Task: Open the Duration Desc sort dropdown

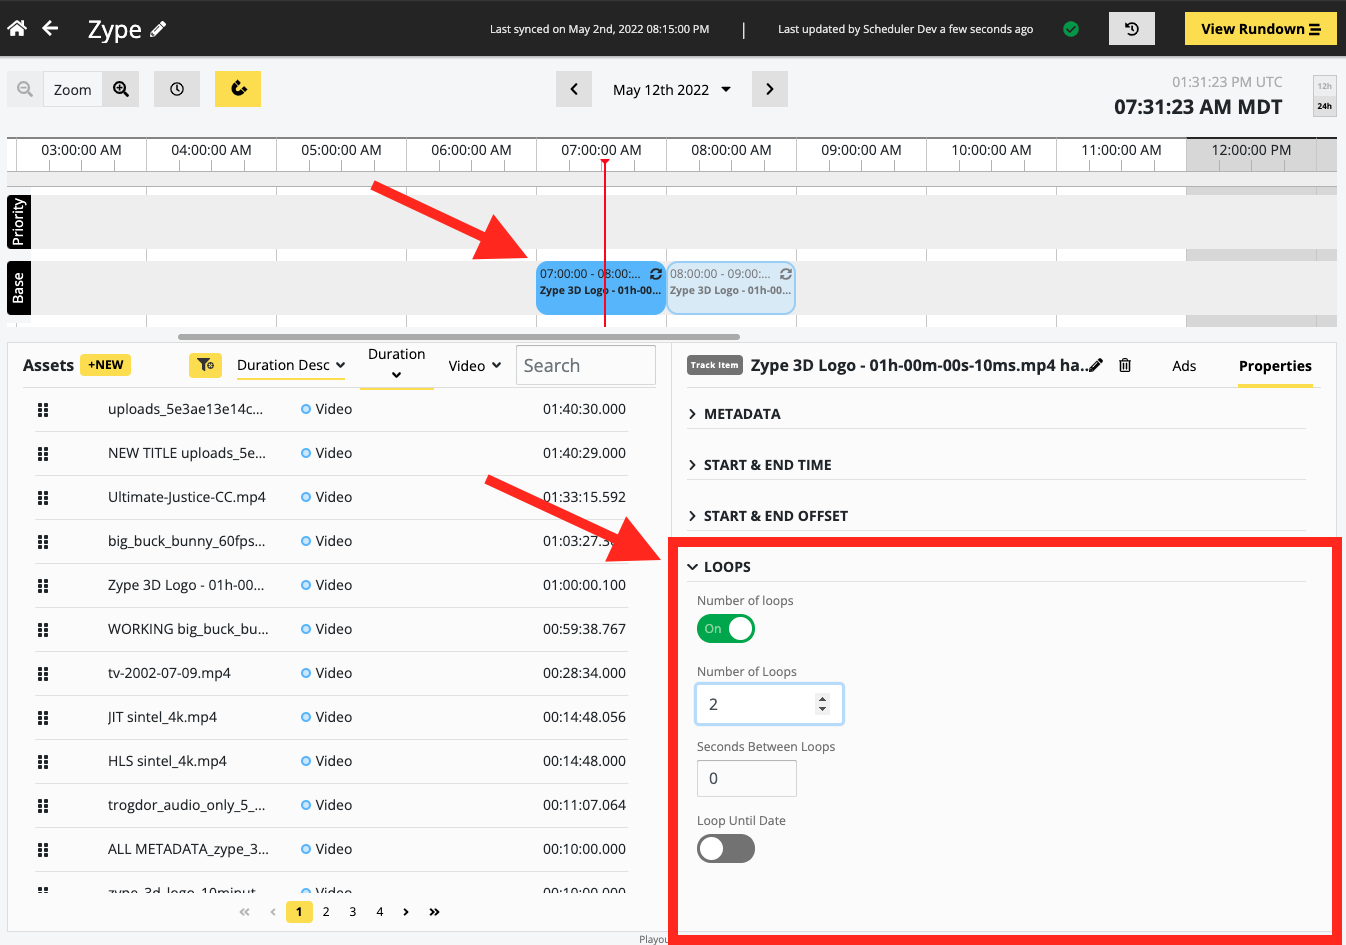Action: (x=291, y=366)
